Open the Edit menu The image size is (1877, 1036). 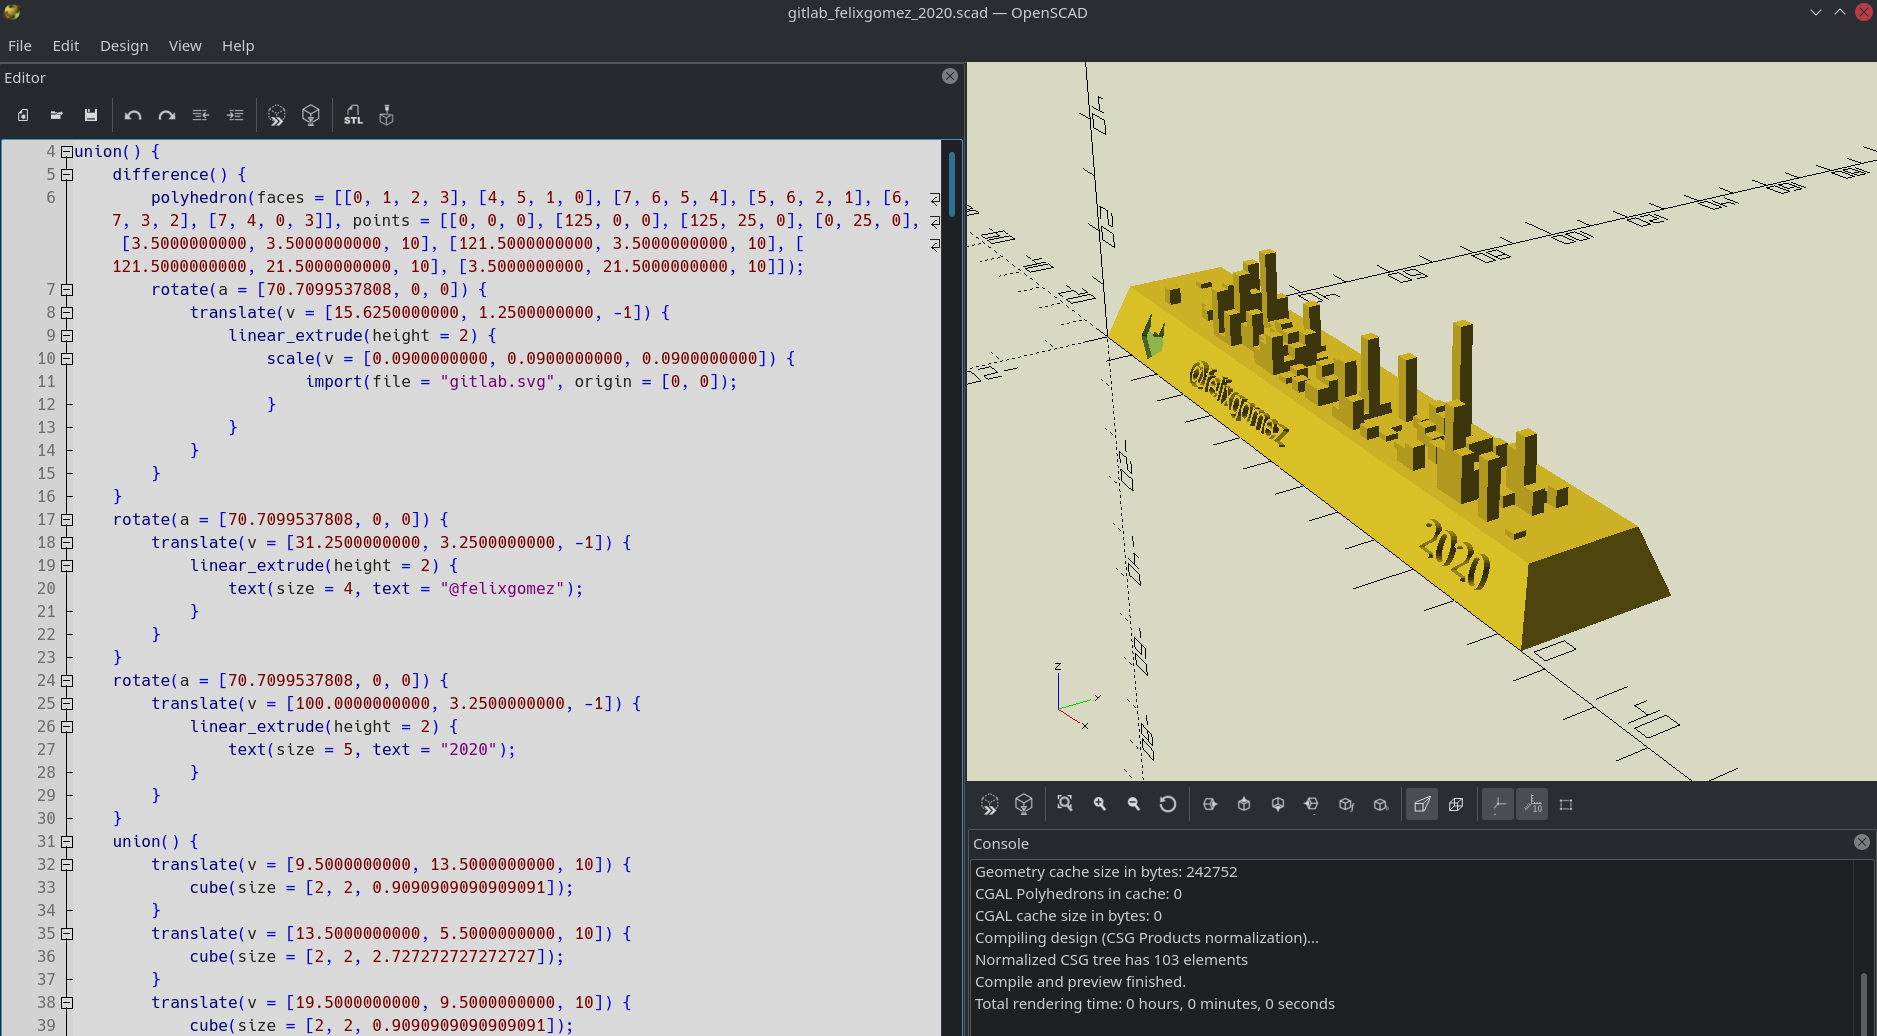point(66,46)
